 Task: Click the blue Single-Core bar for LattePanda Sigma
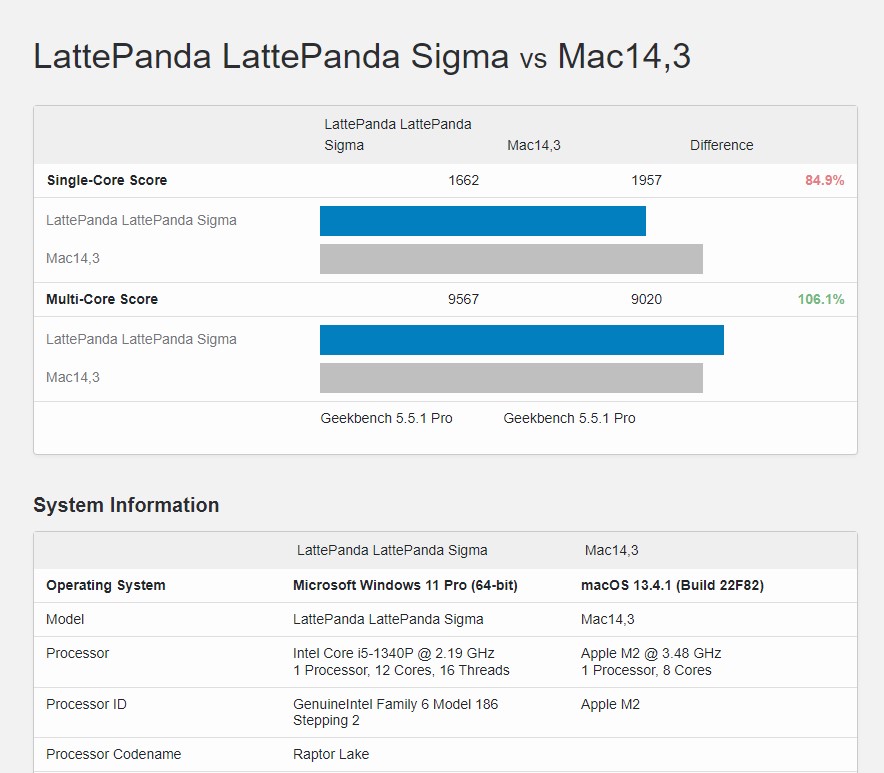(482, 221)
